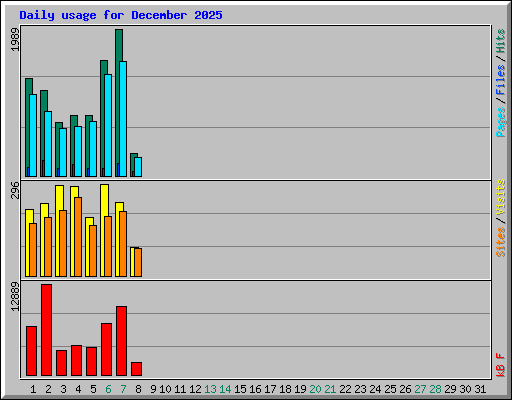
Task: Click the axis value '12889'
Action: point(15,297)
